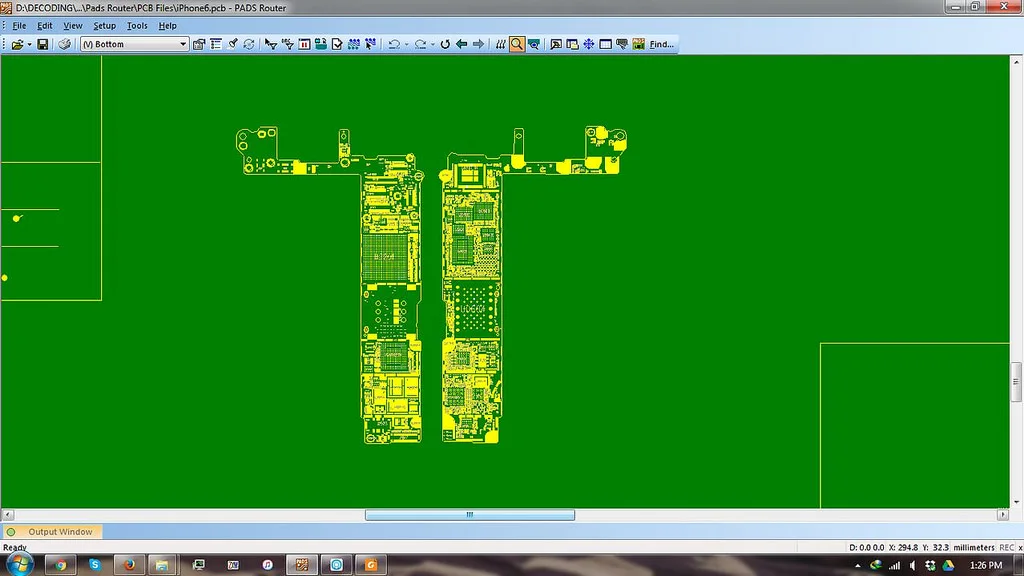Click the green back arrow icon

pyautogui.click(x=461, y=44)
